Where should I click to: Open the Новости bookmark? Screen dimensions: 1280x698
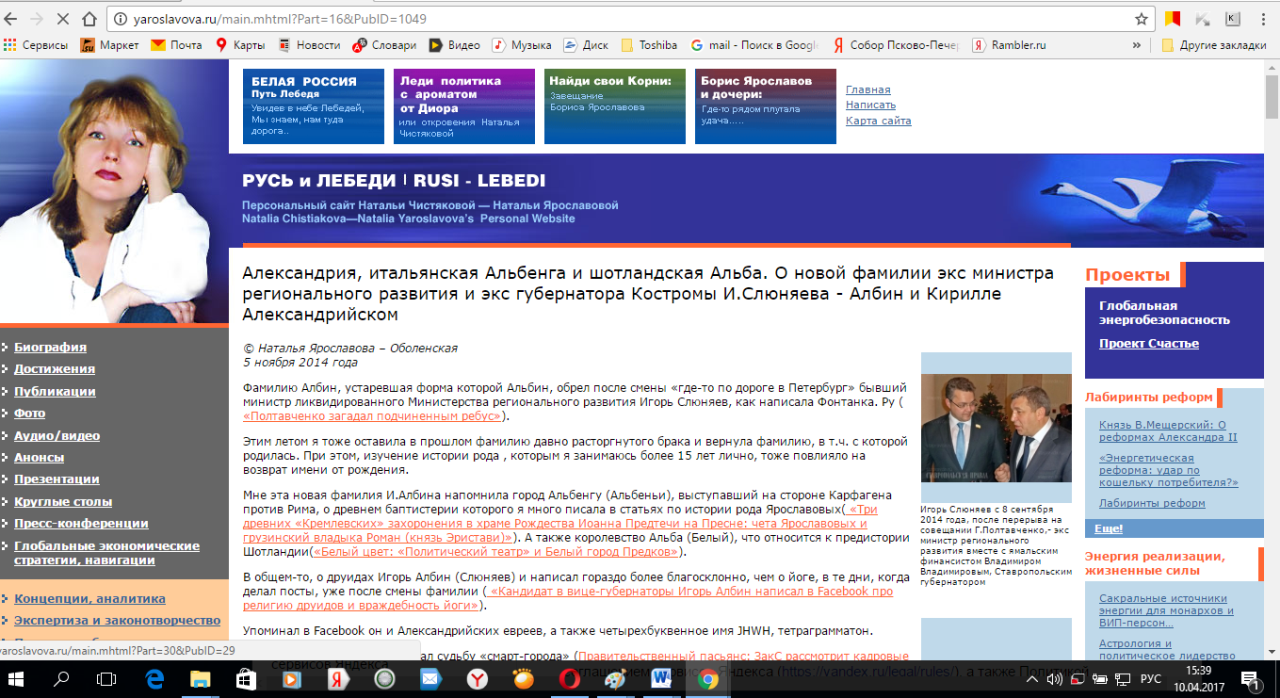coord(309,45)
